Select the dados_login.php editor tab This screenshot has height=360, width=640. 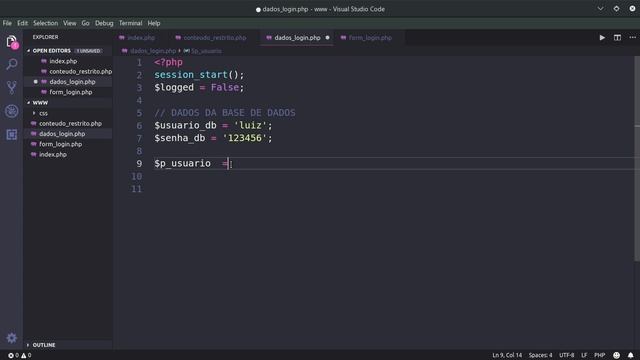coord(297,38)
